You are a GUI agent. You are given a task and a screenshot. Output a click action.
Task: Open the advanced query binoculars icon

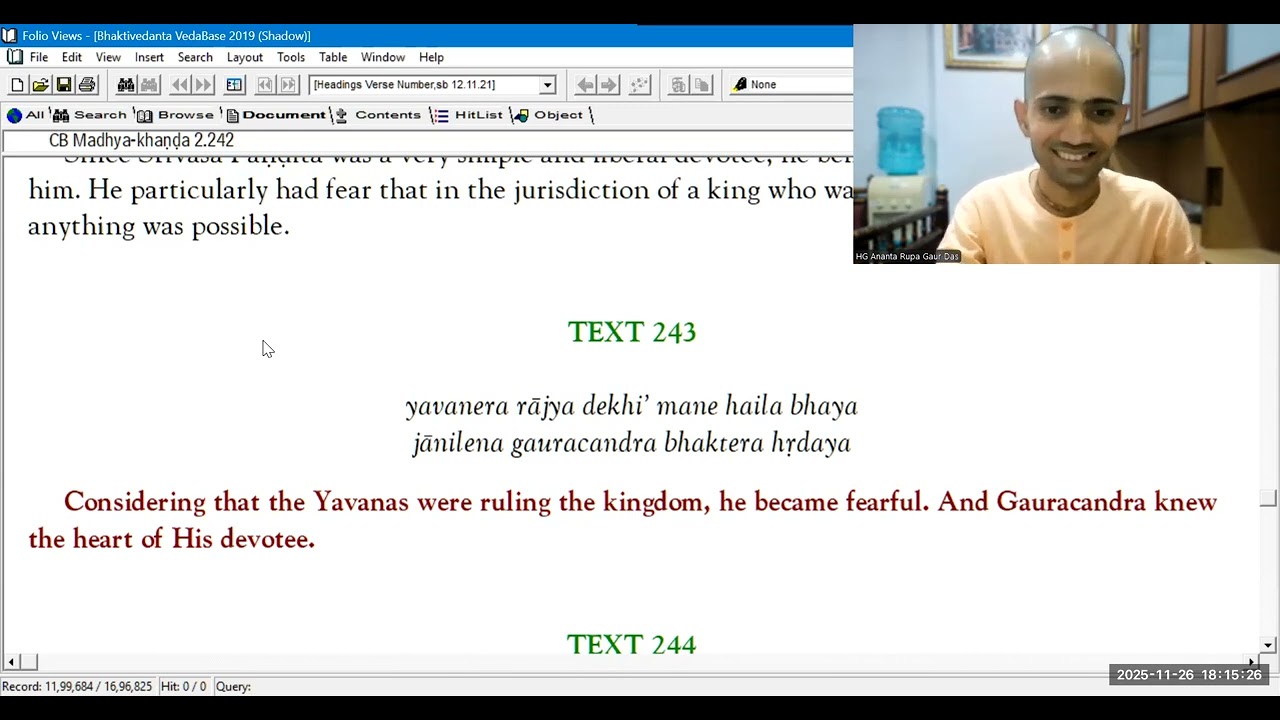tap(126, 85)
